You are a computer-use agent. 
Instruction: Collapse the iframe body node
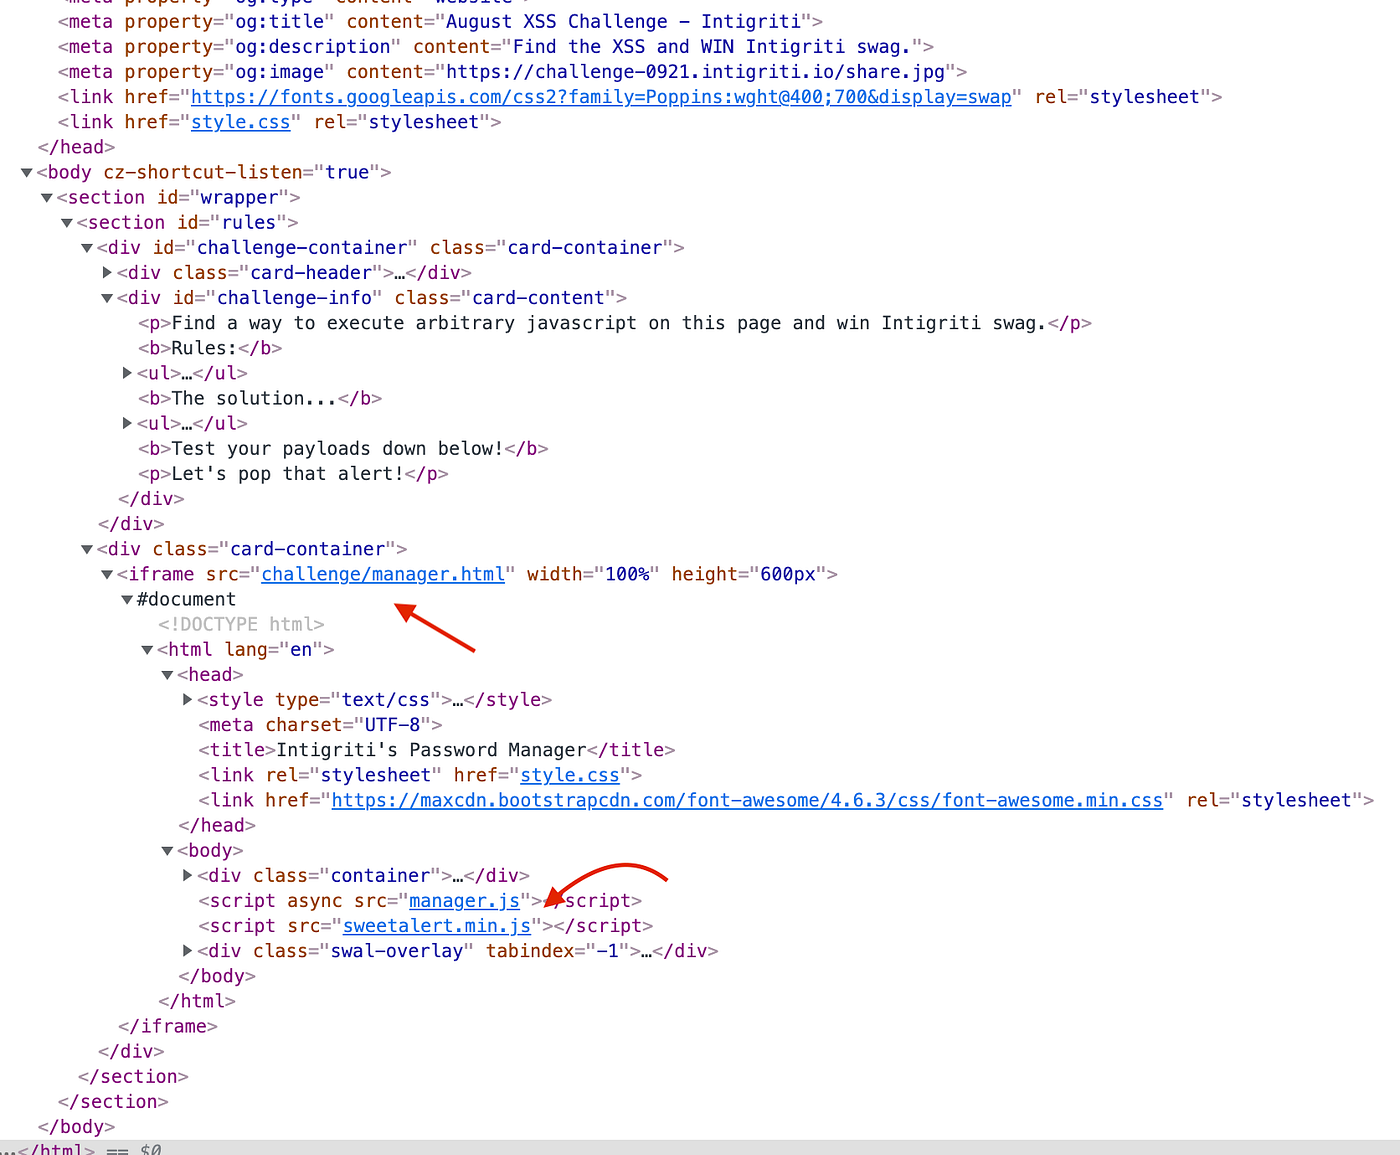pyautogui.click(x=167, y=851)
